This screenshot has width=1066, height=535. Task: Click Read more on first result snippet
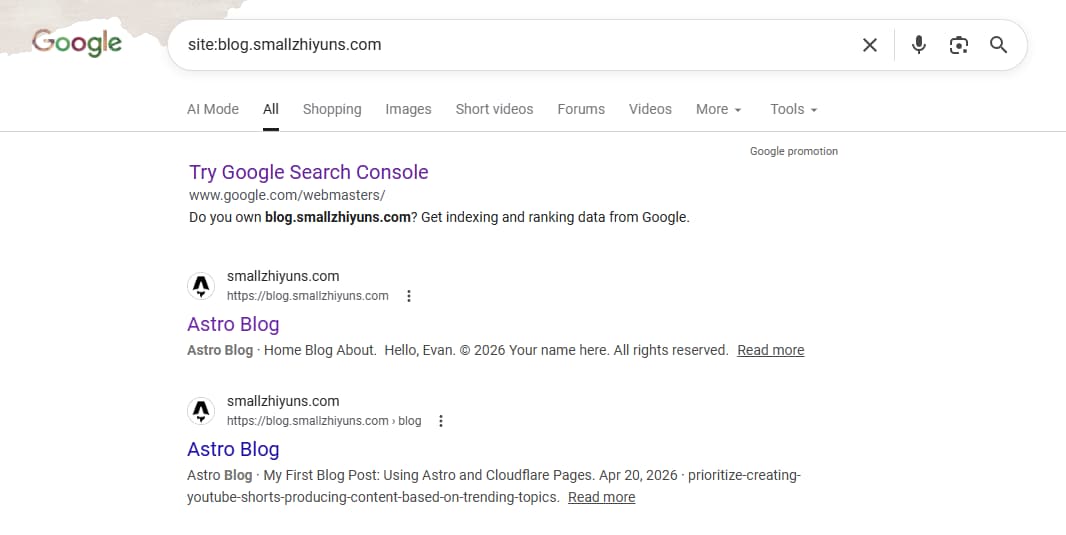[770, 350]
